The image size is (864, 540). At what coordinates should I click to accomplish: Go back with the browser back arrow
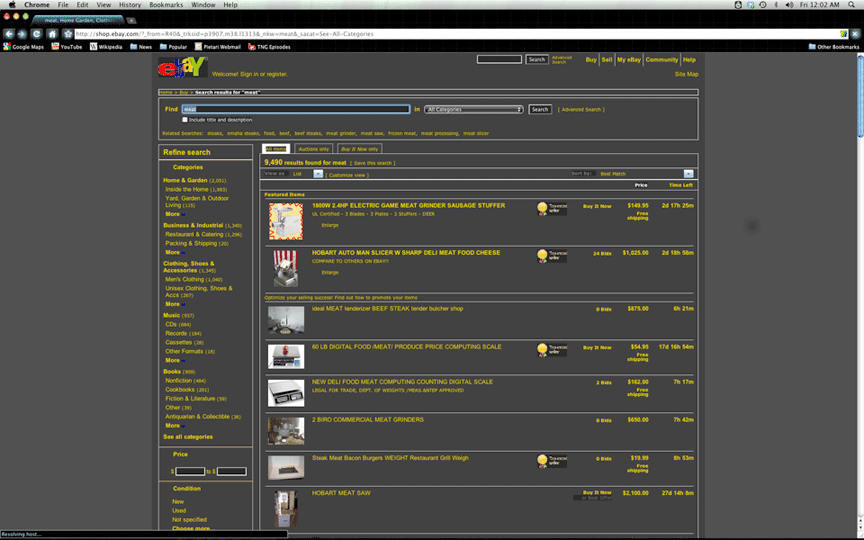point(9,34)
